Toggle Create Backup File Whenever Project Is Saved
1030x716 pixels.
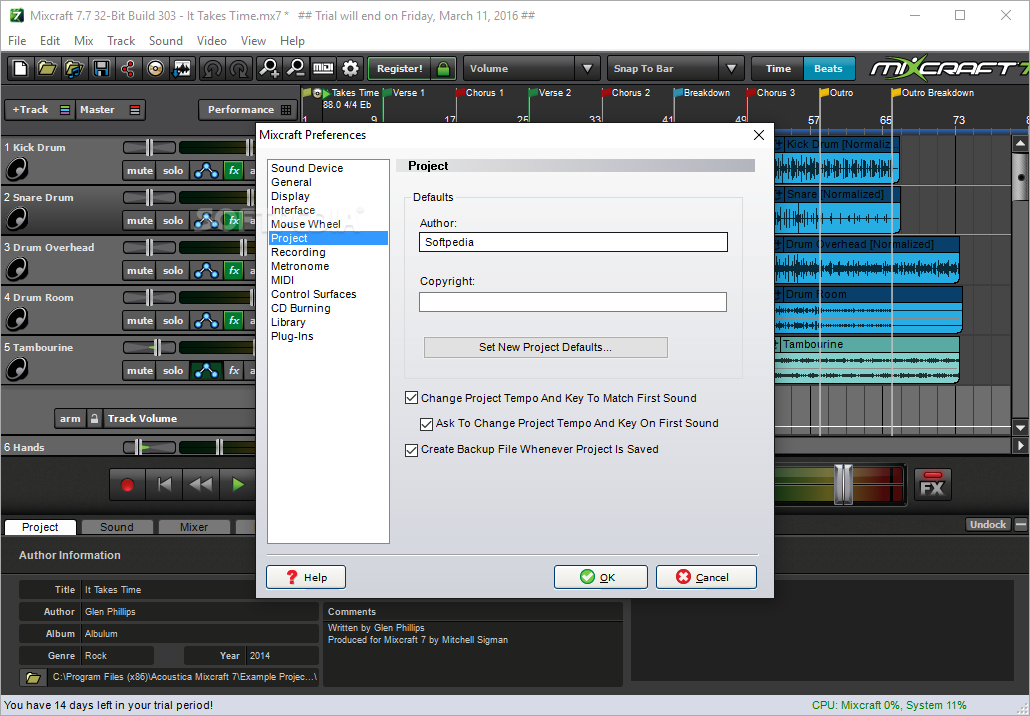(x=412, y=450)
